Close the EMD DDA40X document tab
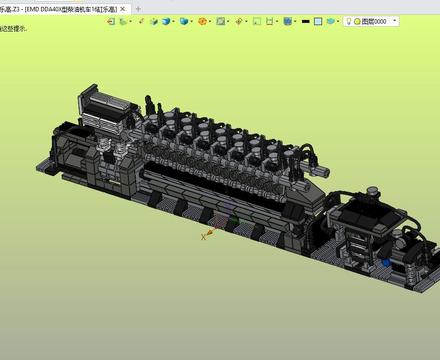This screenshot has width=440, height=360. click(x=122, y=9)
